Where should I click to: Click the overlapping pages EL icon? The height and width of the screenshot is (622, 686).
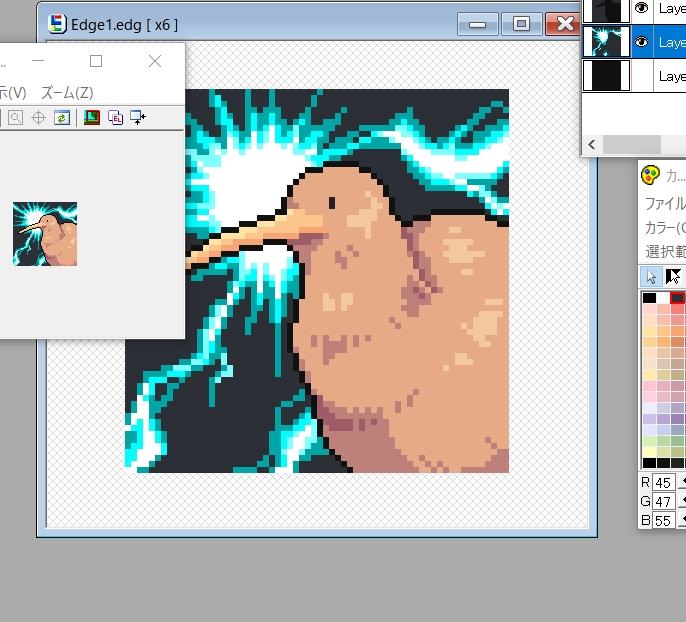116,118
